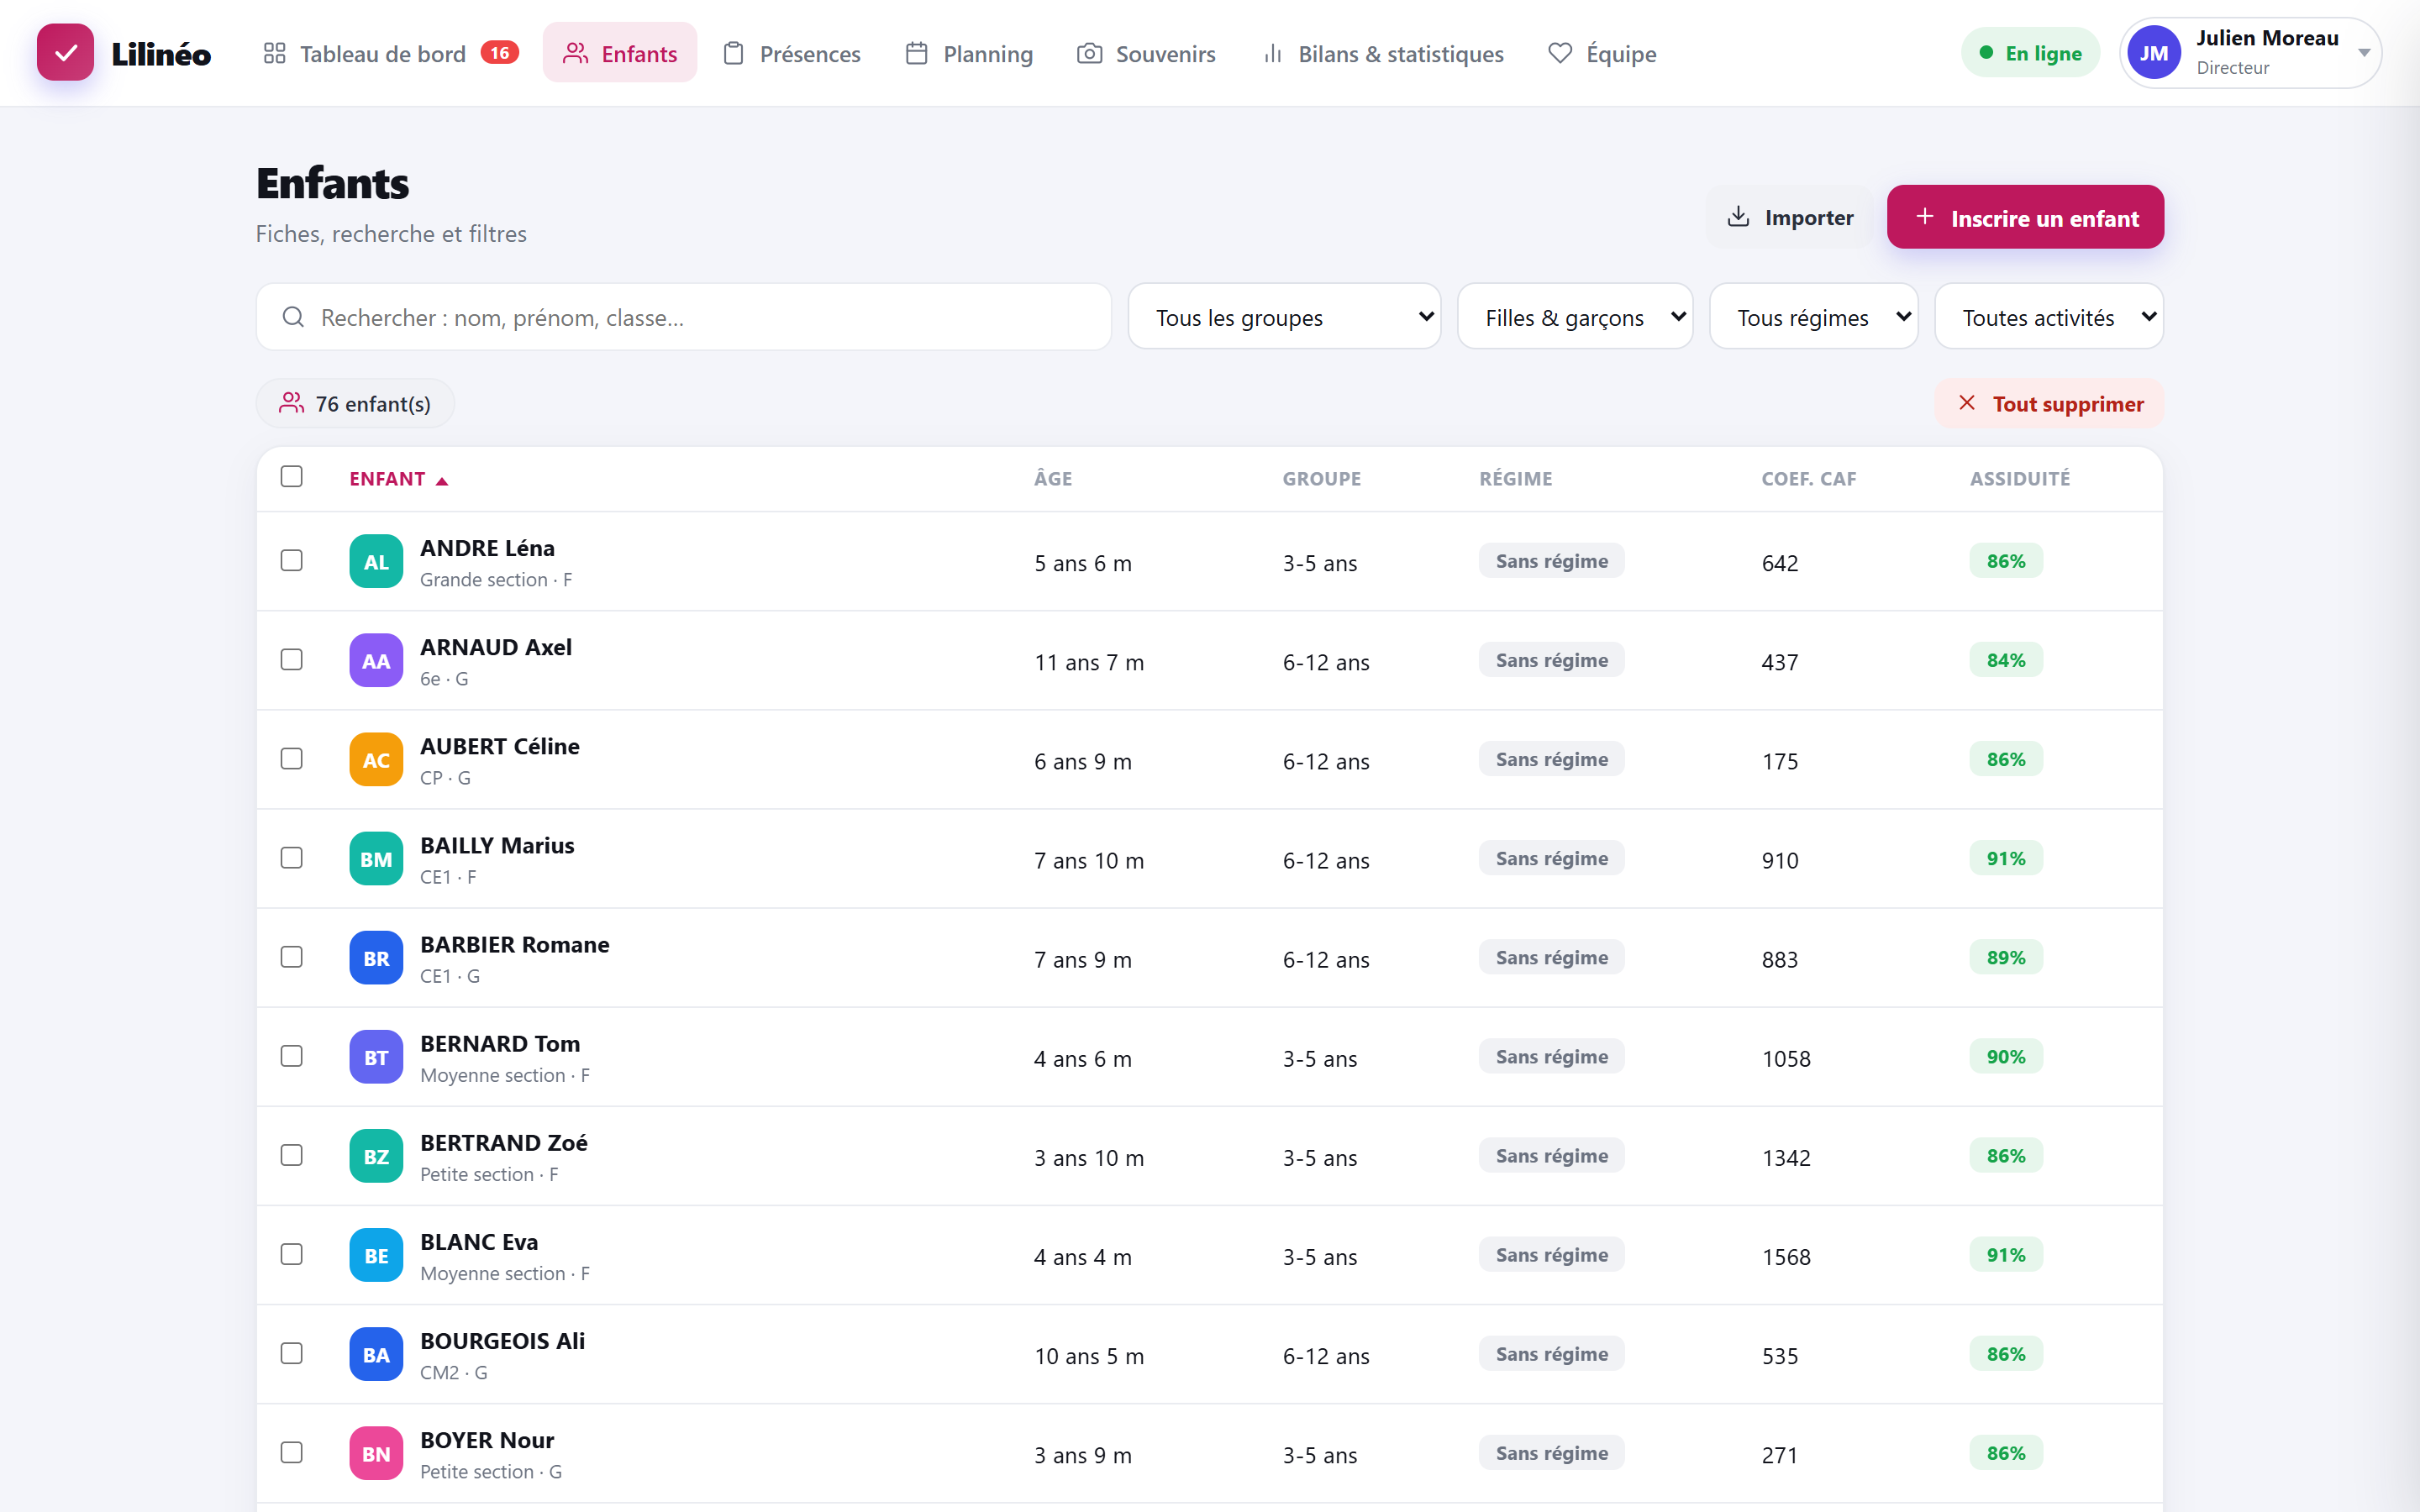Tick the checkbox for BOYER Nour
2420x1512 pixels.
click(292, 1451)
